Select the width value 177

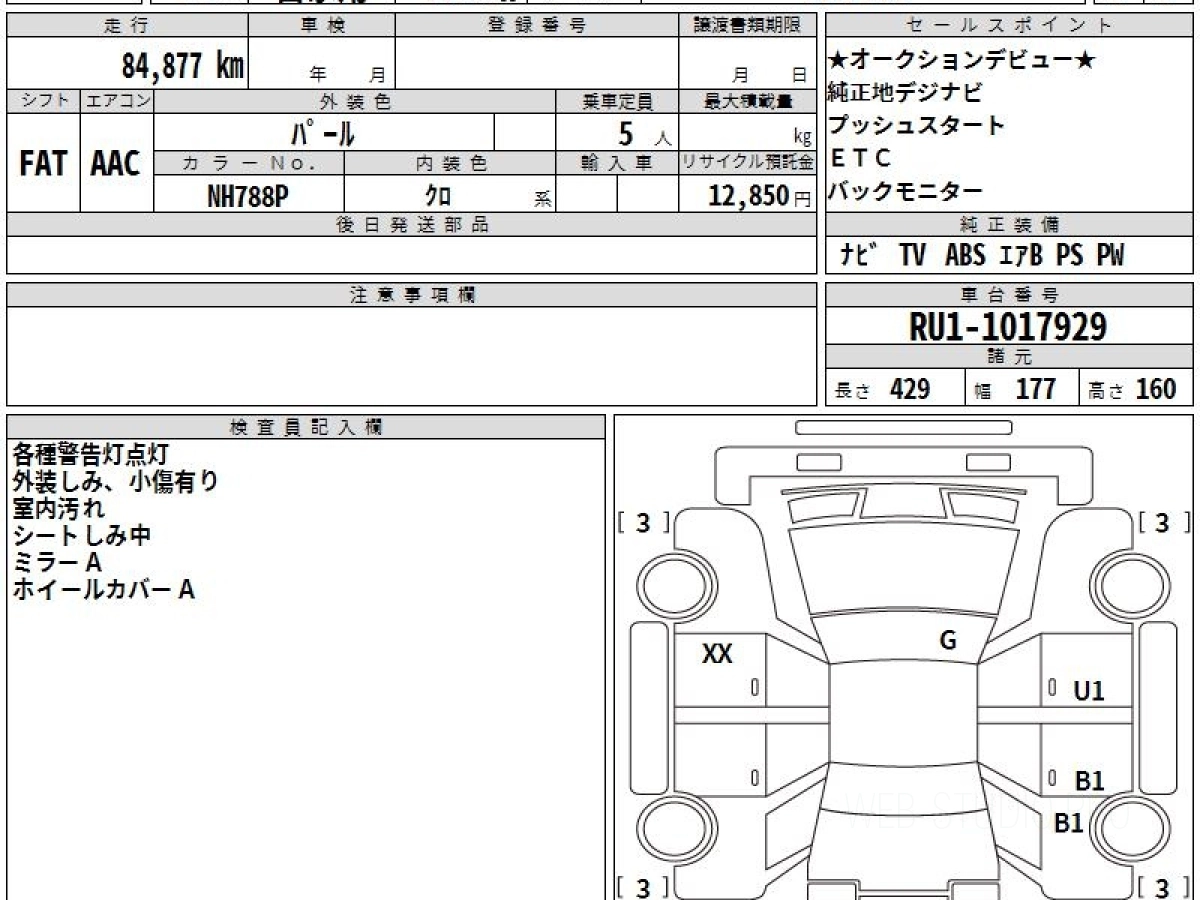1036,389
